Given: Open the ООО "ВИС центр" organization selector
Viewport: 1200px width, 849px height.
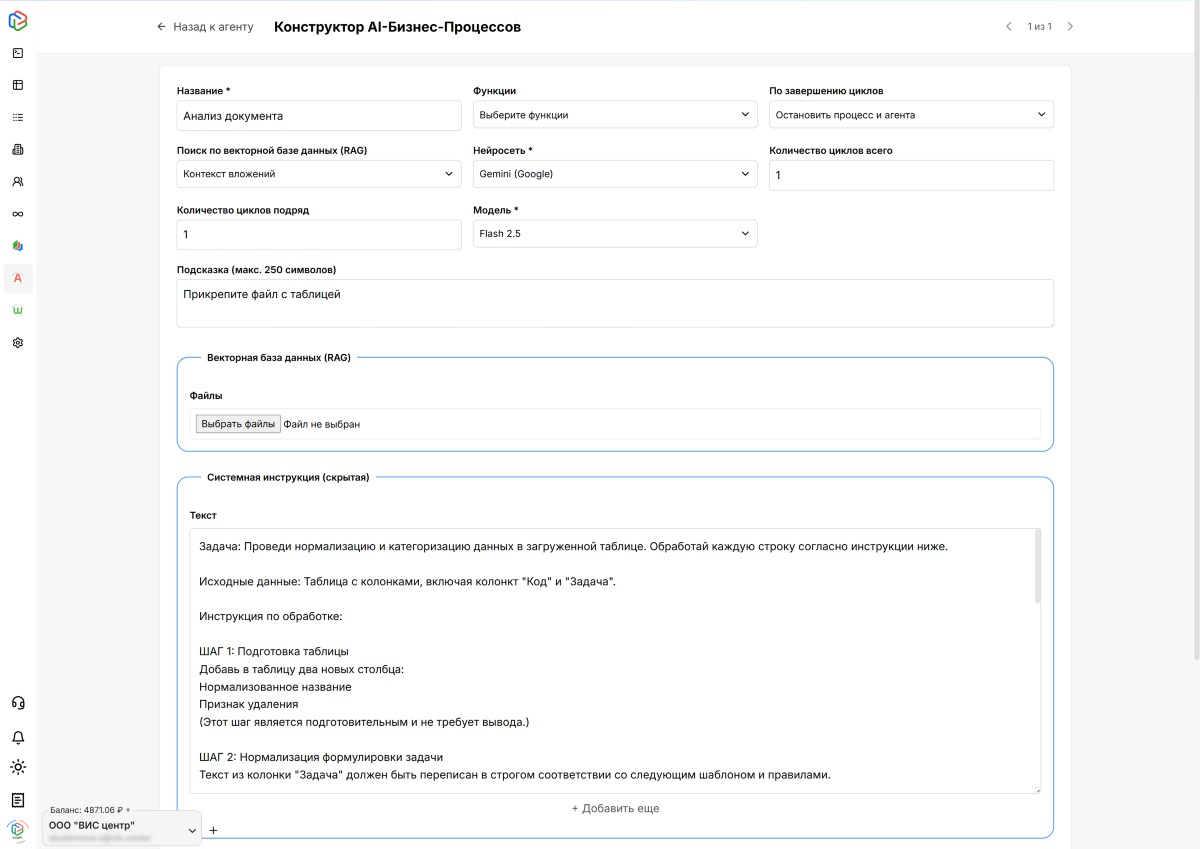Looking at the screenshot, I should [121, 829].
